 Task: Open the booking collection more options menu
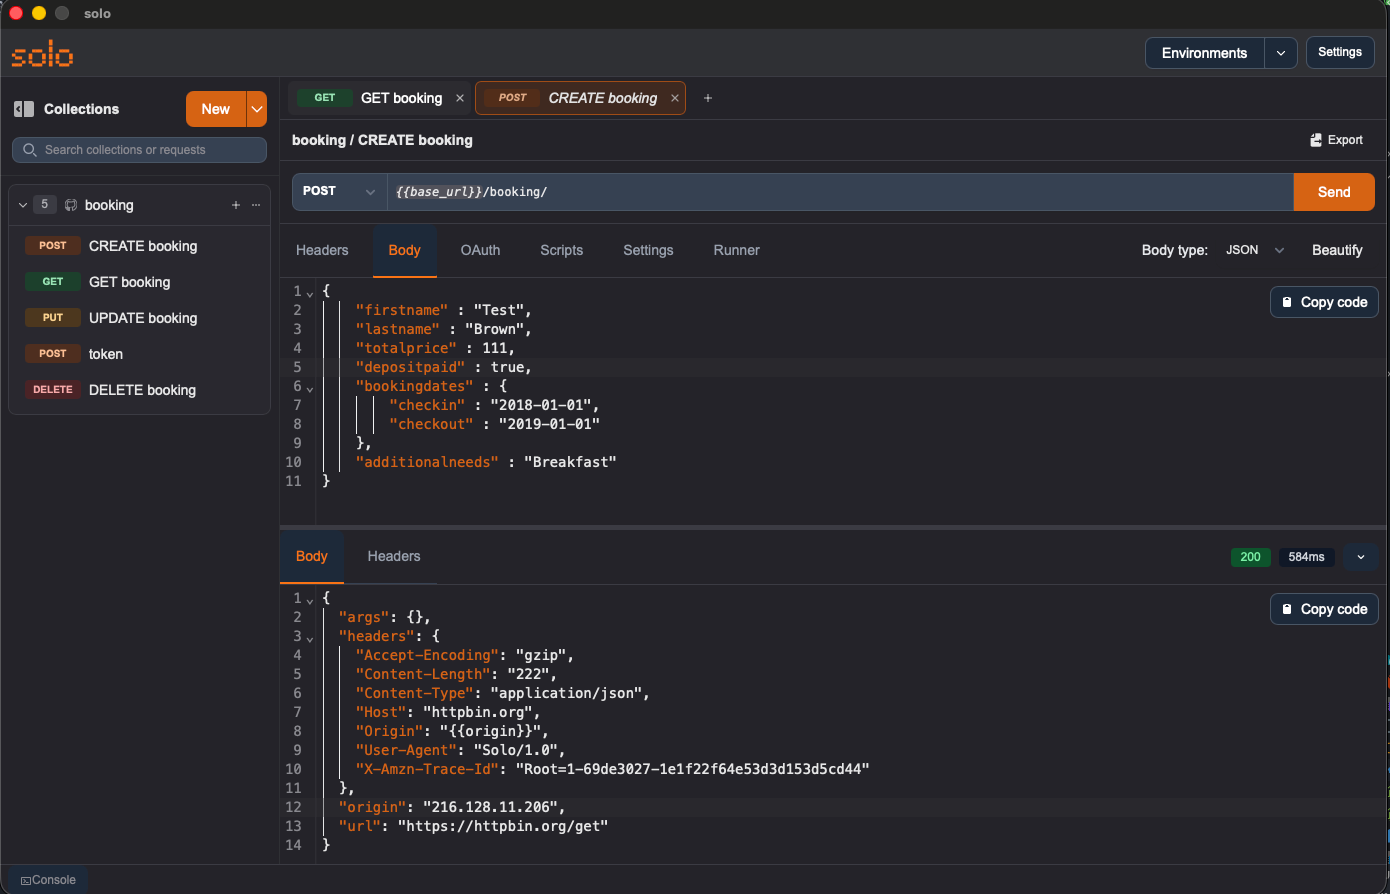click(x=256, y=205)
